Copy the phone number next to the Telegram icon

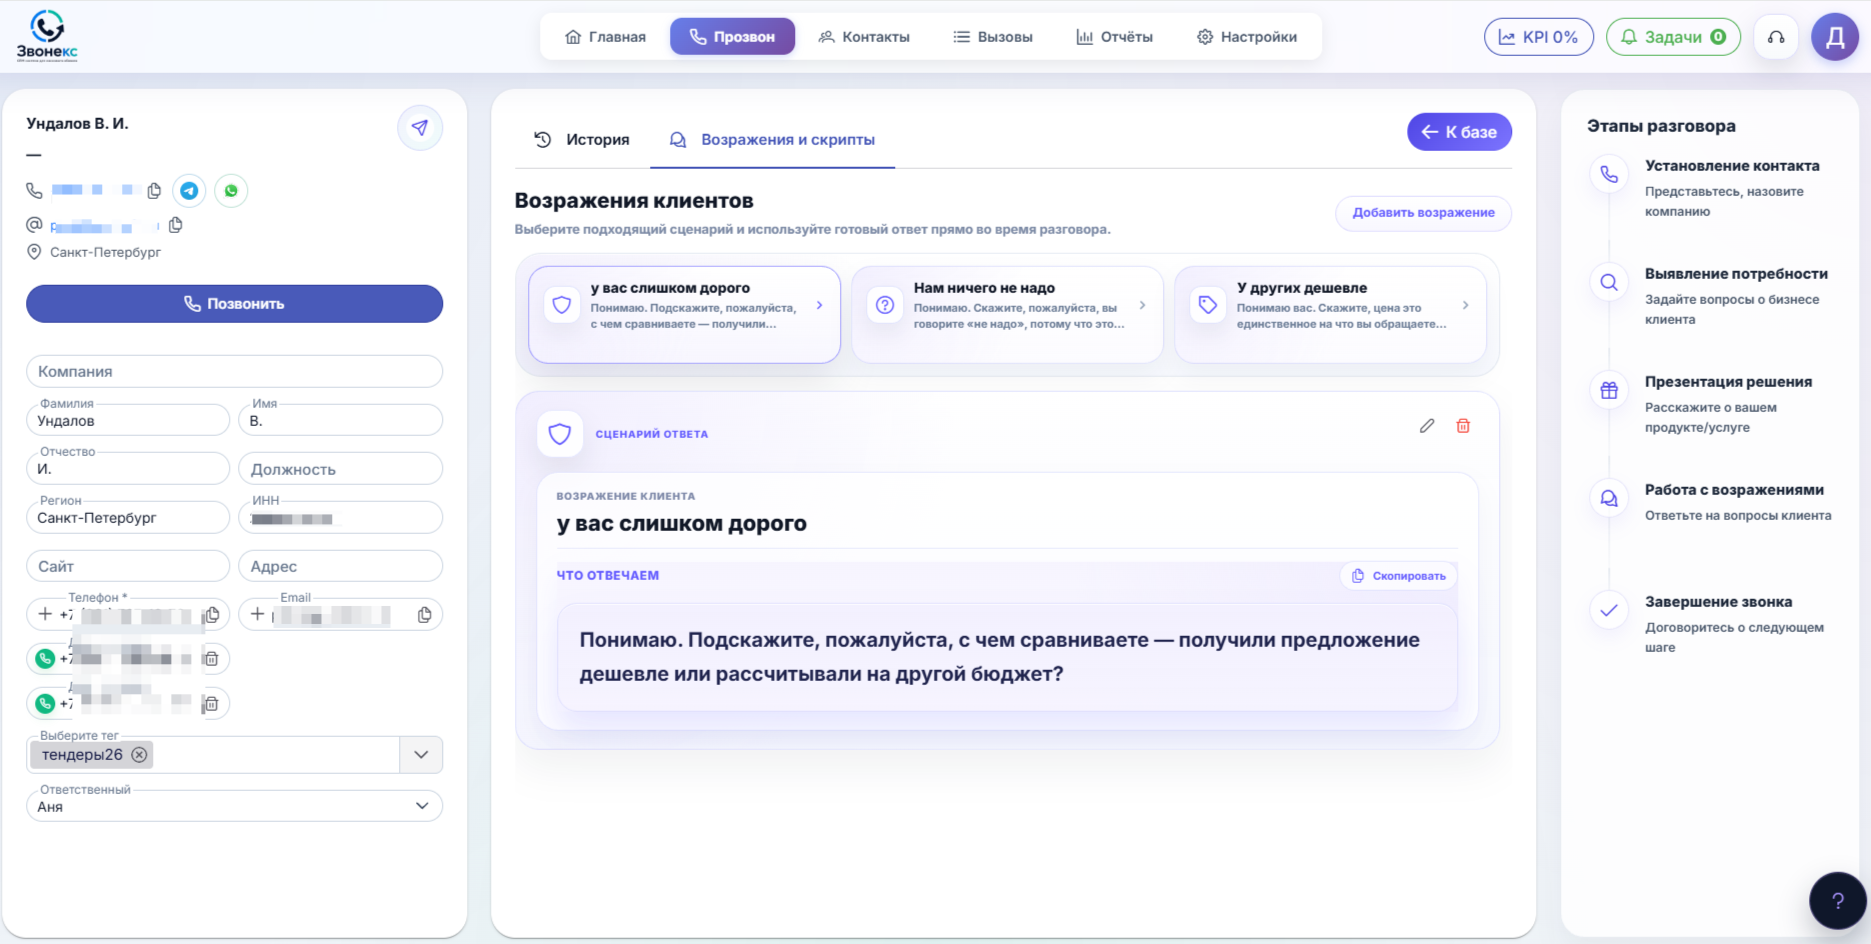(x=154, y=190)
